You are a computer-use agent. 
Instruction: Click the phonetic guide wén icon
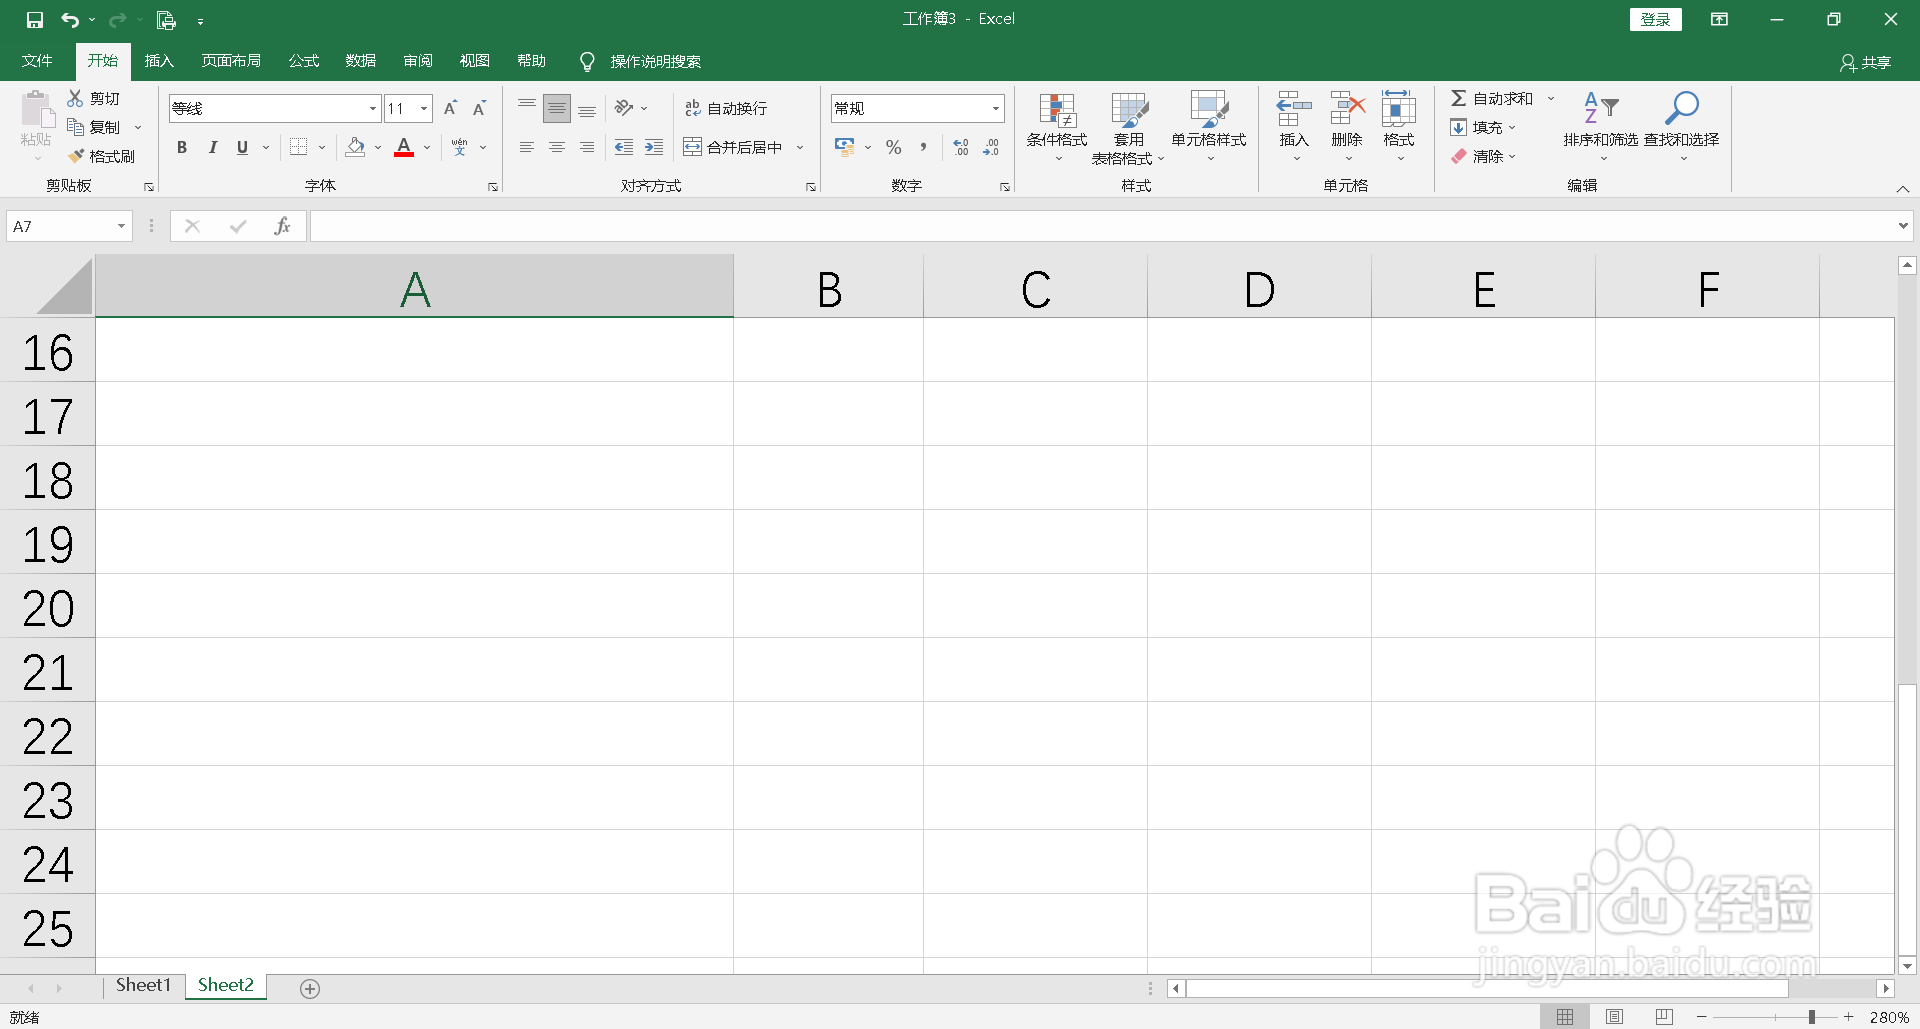coord(459,147)
